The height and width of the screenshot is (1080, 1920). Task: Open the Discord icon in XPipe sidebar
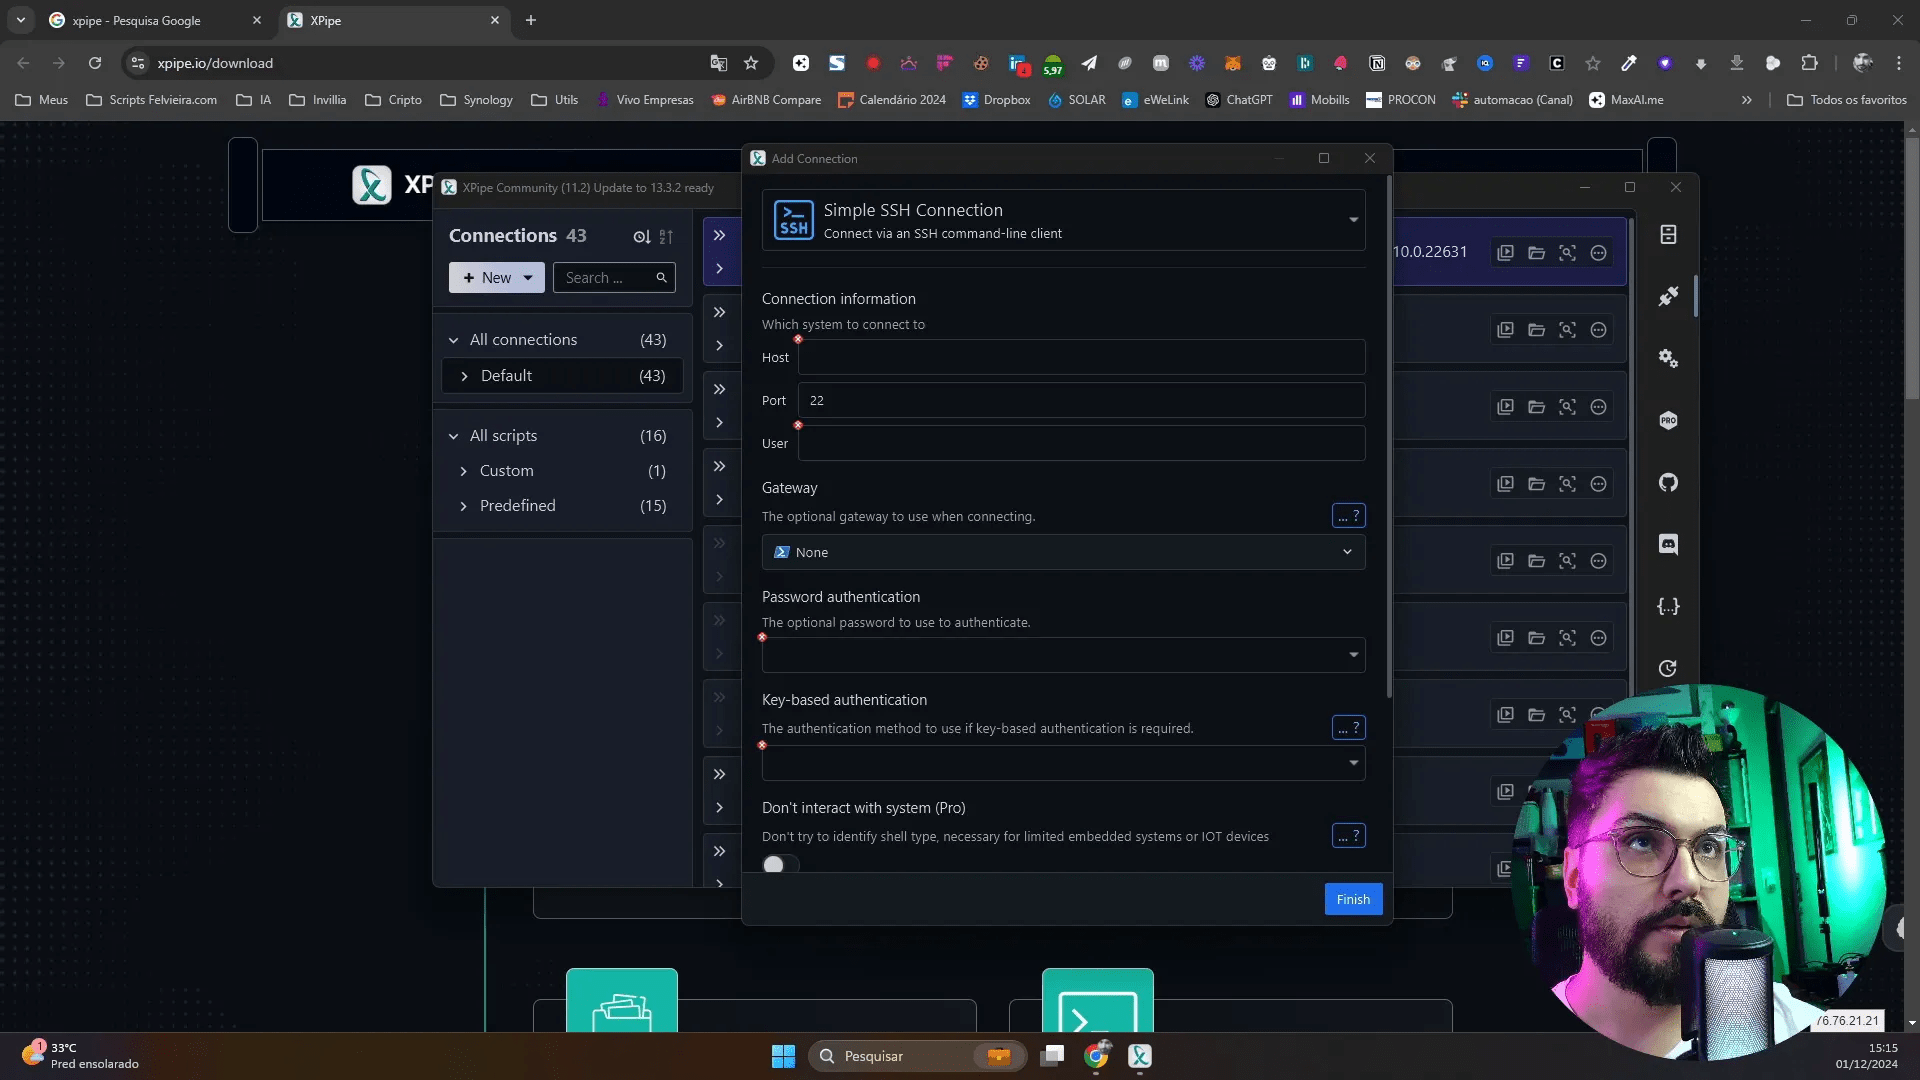pos(1668,544)
